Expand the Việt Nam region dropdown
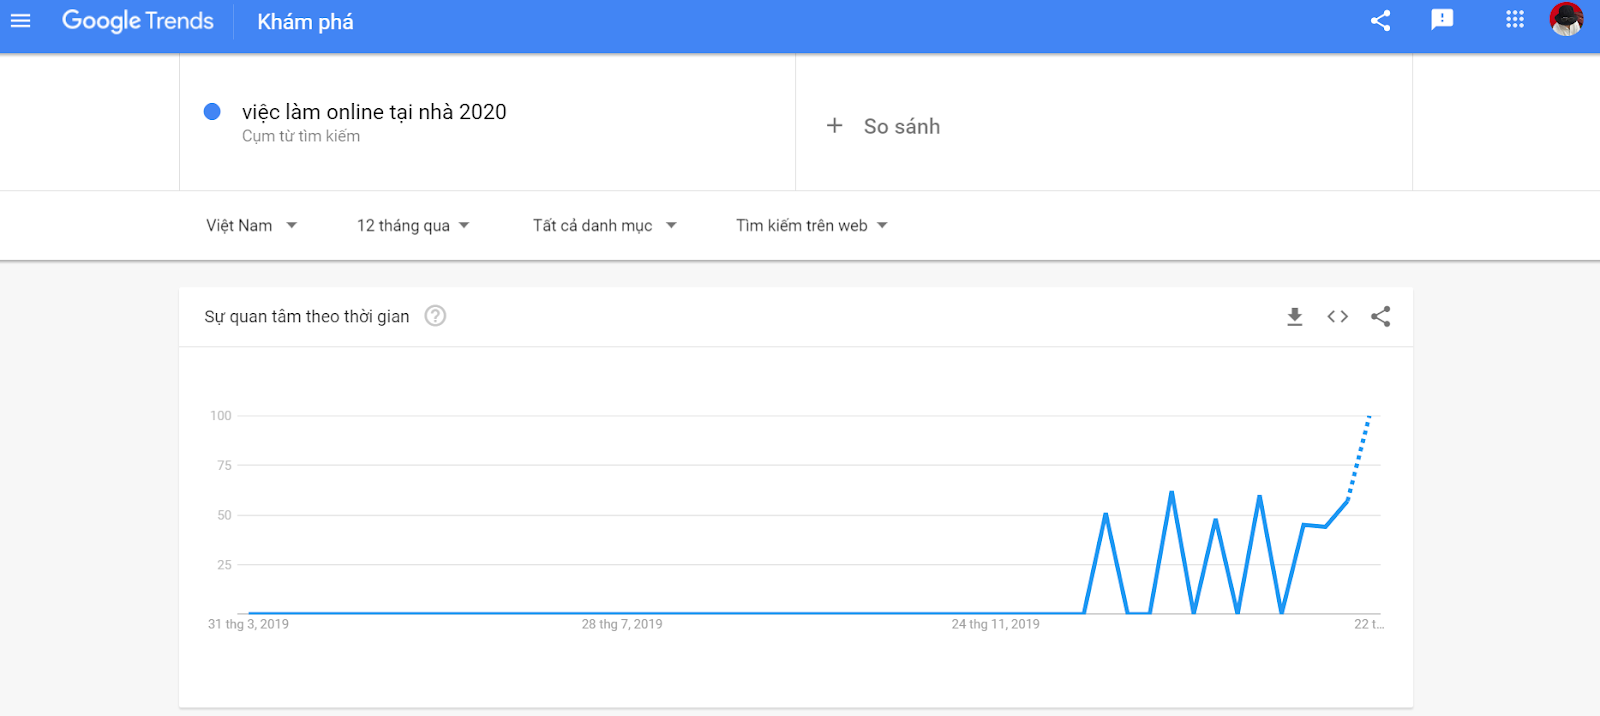The width and height of the screenshot is (1600, 716). click(x=251, y=226)
